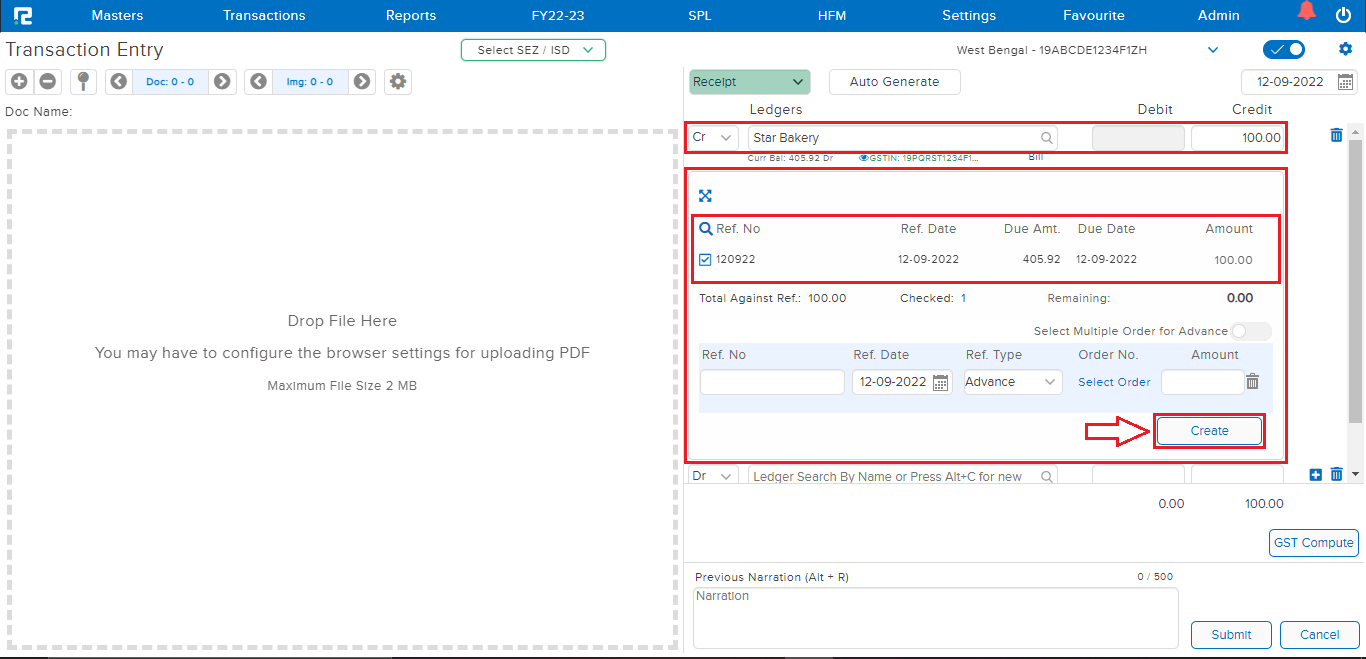The height and width of the screenshot is (659, 1366).
Task: Open the Reports menu
Action: 410,15
